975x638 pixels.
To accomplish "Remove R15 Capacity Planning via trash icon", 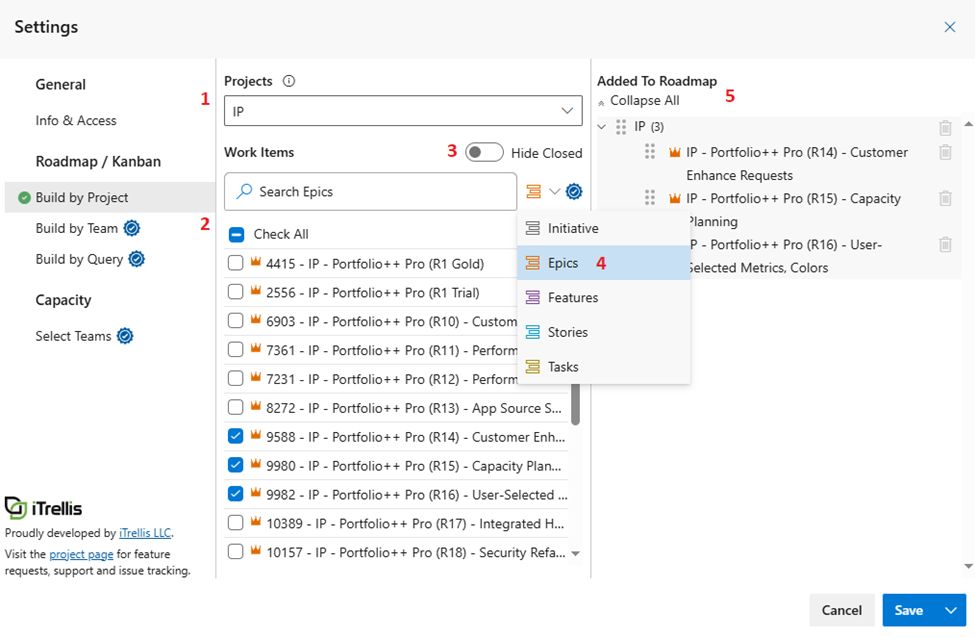I will (945, 198).
